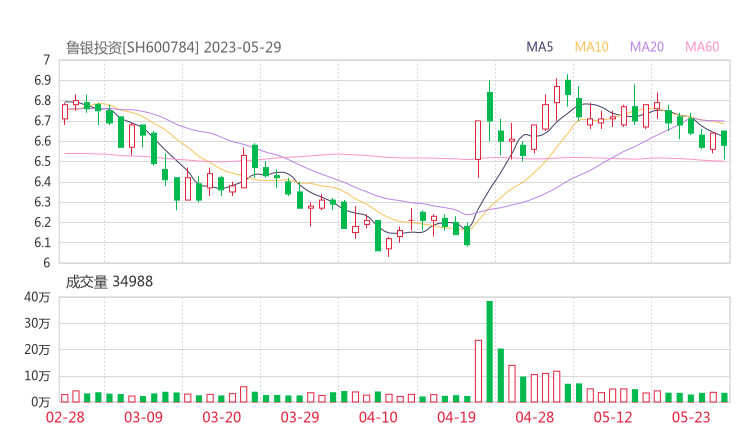
Task: Click the 04-10 date axis label
Action: (x=378, y=417)
